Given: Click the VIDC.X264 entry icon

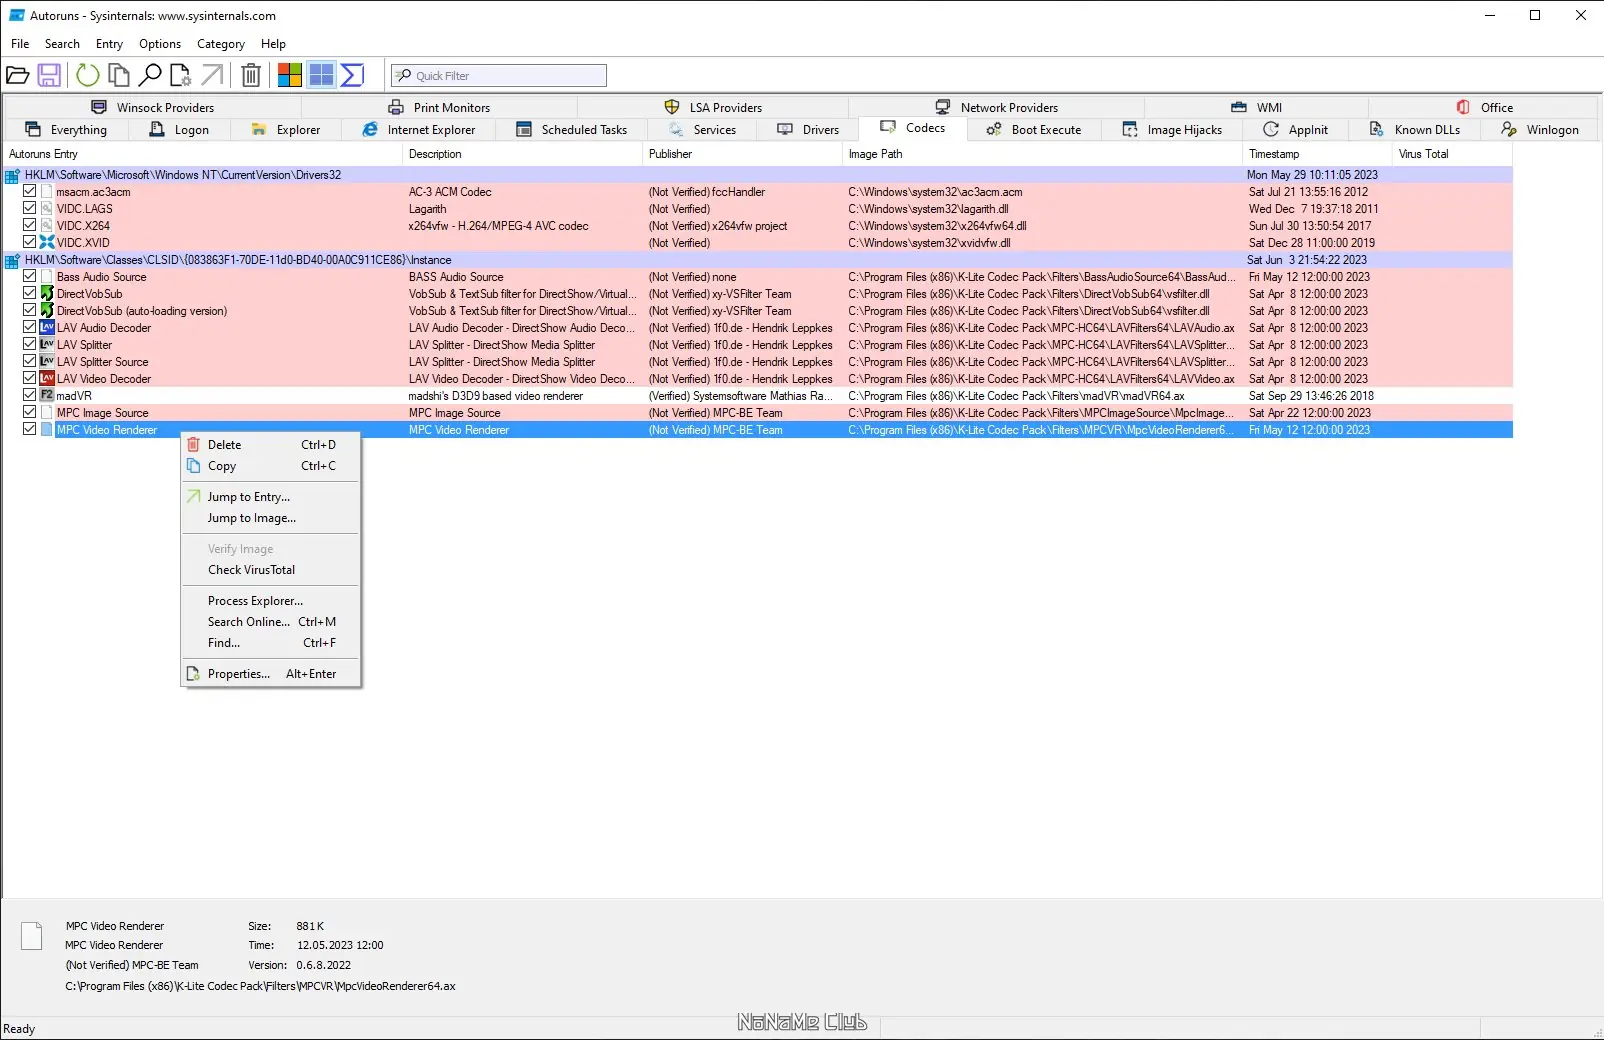Looking at the screenshot, I should [x=47, y=226].
